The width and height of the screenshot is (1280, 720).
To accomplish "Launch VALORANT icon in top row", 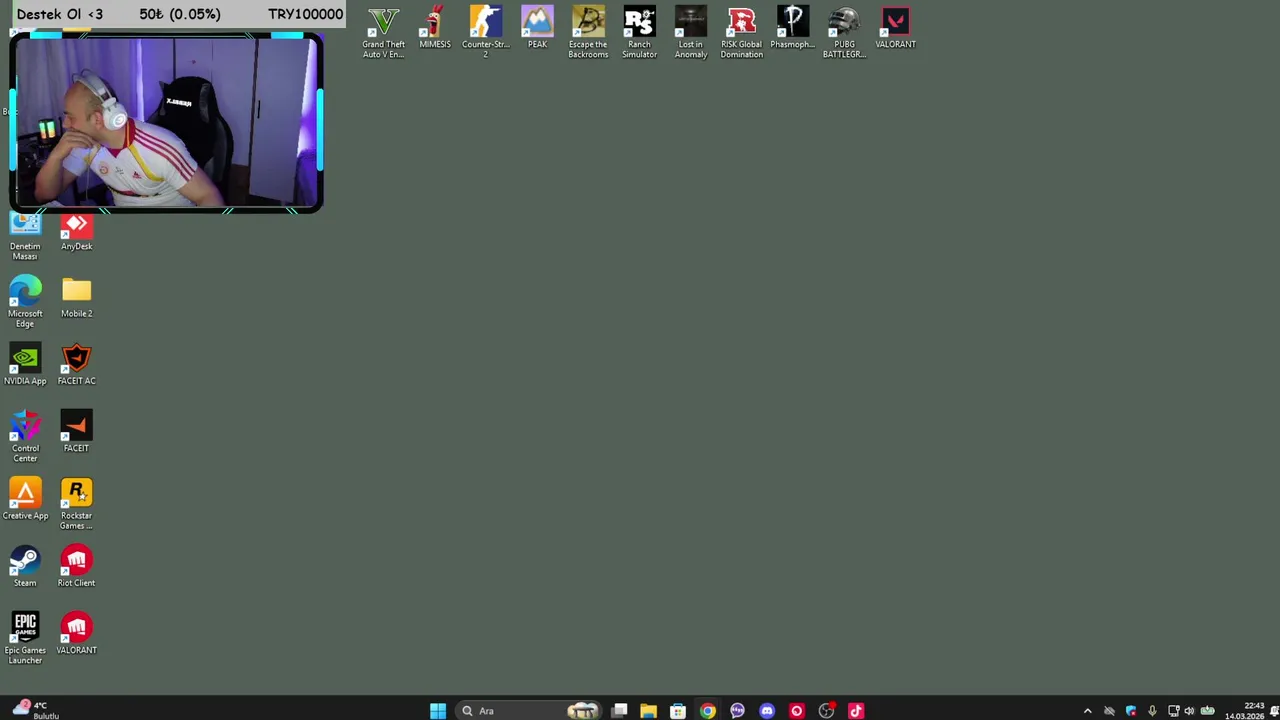I will point(895,28).
